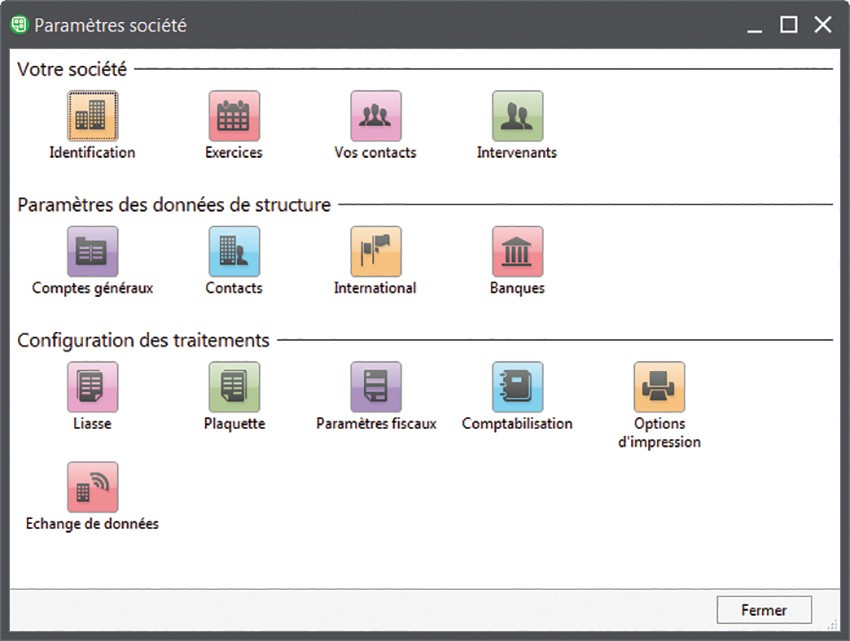The height and width of the screenshot is (641, 850).
Task: Open Options d'impression printer icon
Action: (659, 387)
